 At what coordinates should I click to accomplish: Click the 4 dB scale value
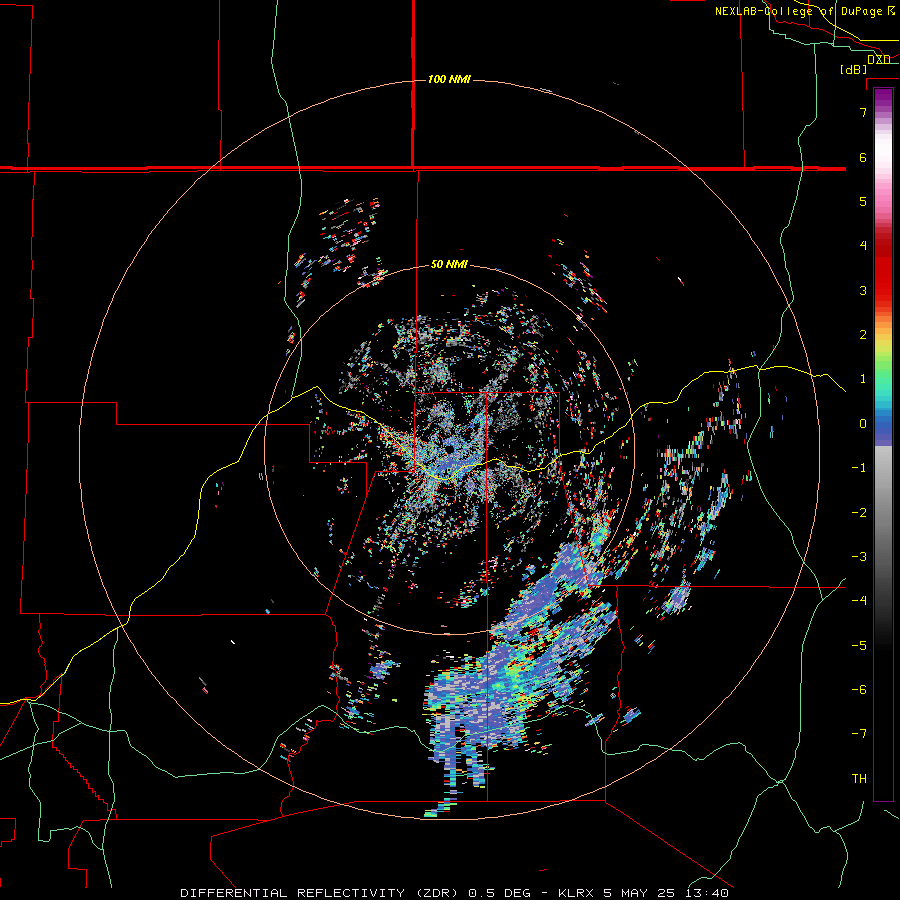pyautogui.click(x=863, y=246)
